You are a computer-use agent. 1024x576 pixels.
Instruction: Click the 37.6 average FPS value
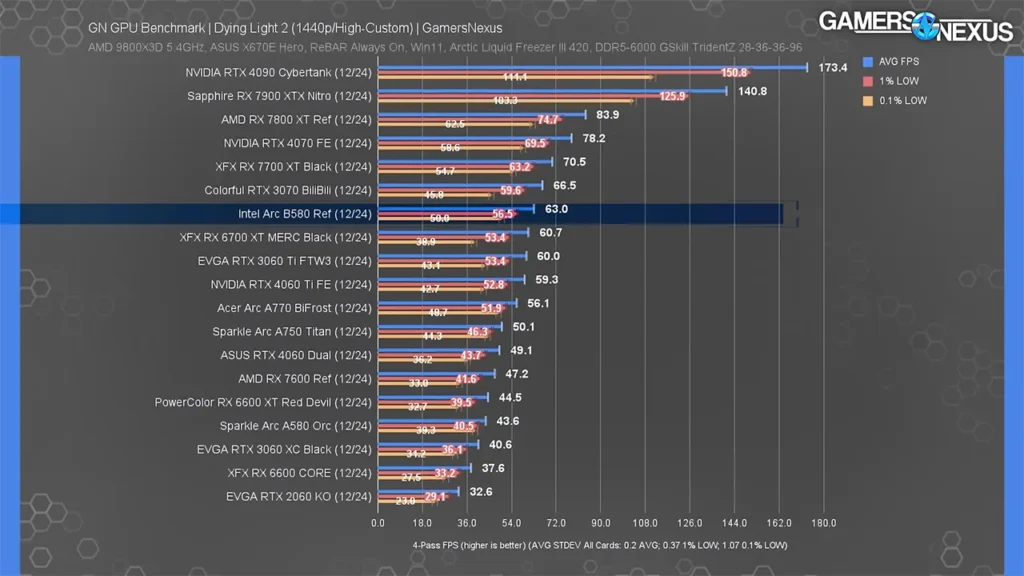coord(493,468)
